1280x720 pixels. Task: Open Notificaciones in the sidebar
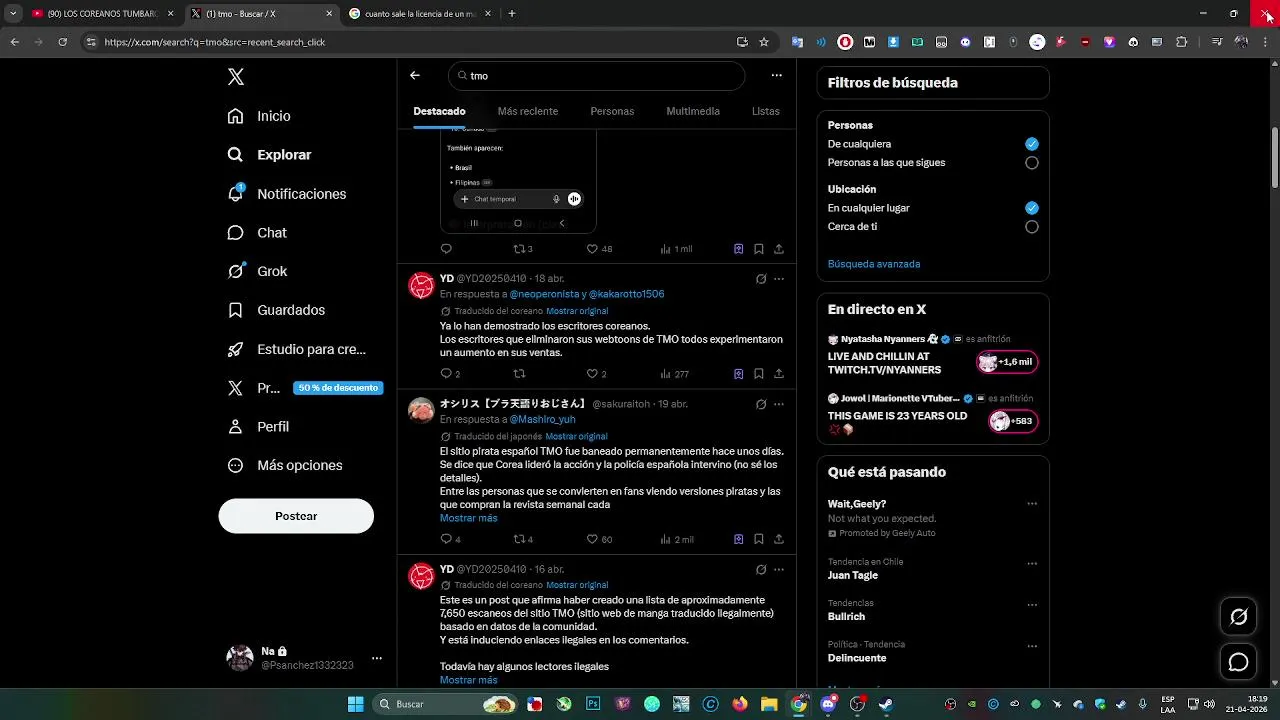tap(287, 194)
